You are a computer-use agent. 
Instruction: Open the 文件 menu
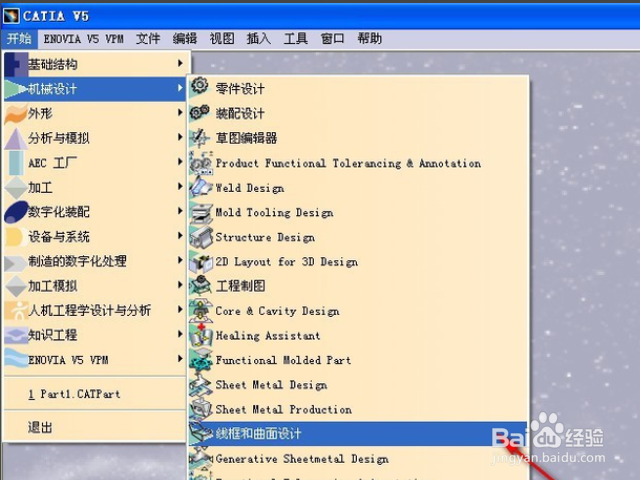148,39
